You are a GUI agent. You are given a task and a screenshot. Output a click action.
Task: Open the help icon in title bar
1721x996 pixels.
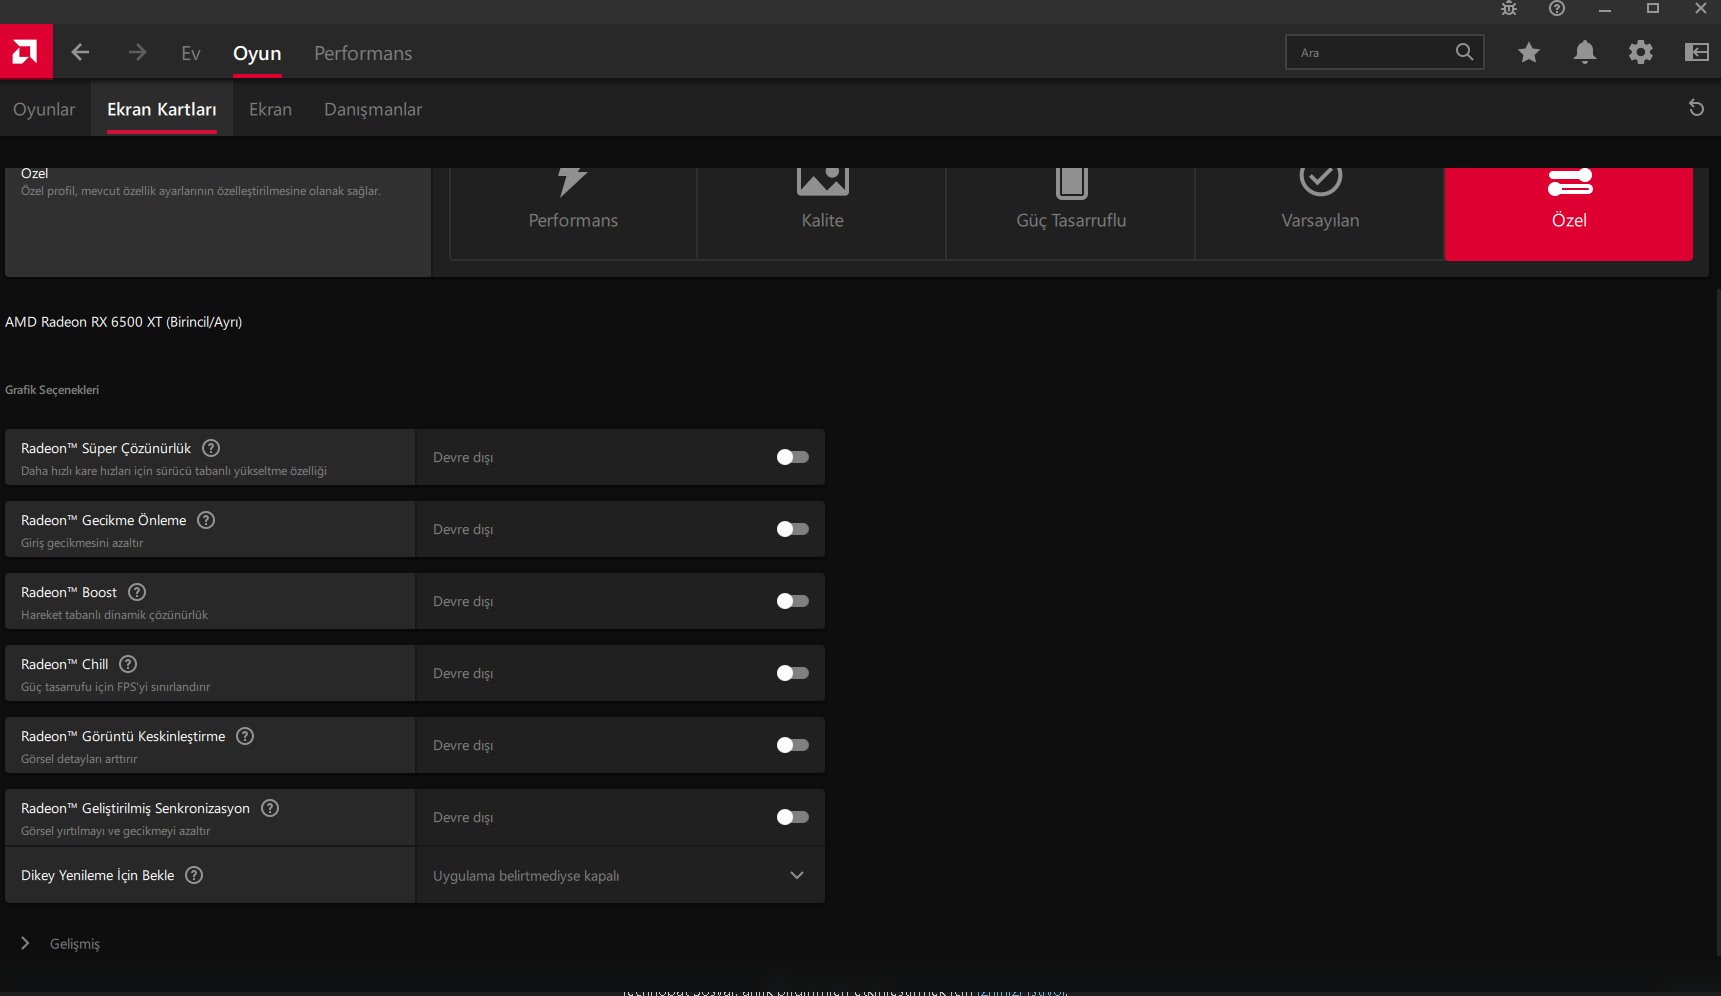click(1557, 9)
